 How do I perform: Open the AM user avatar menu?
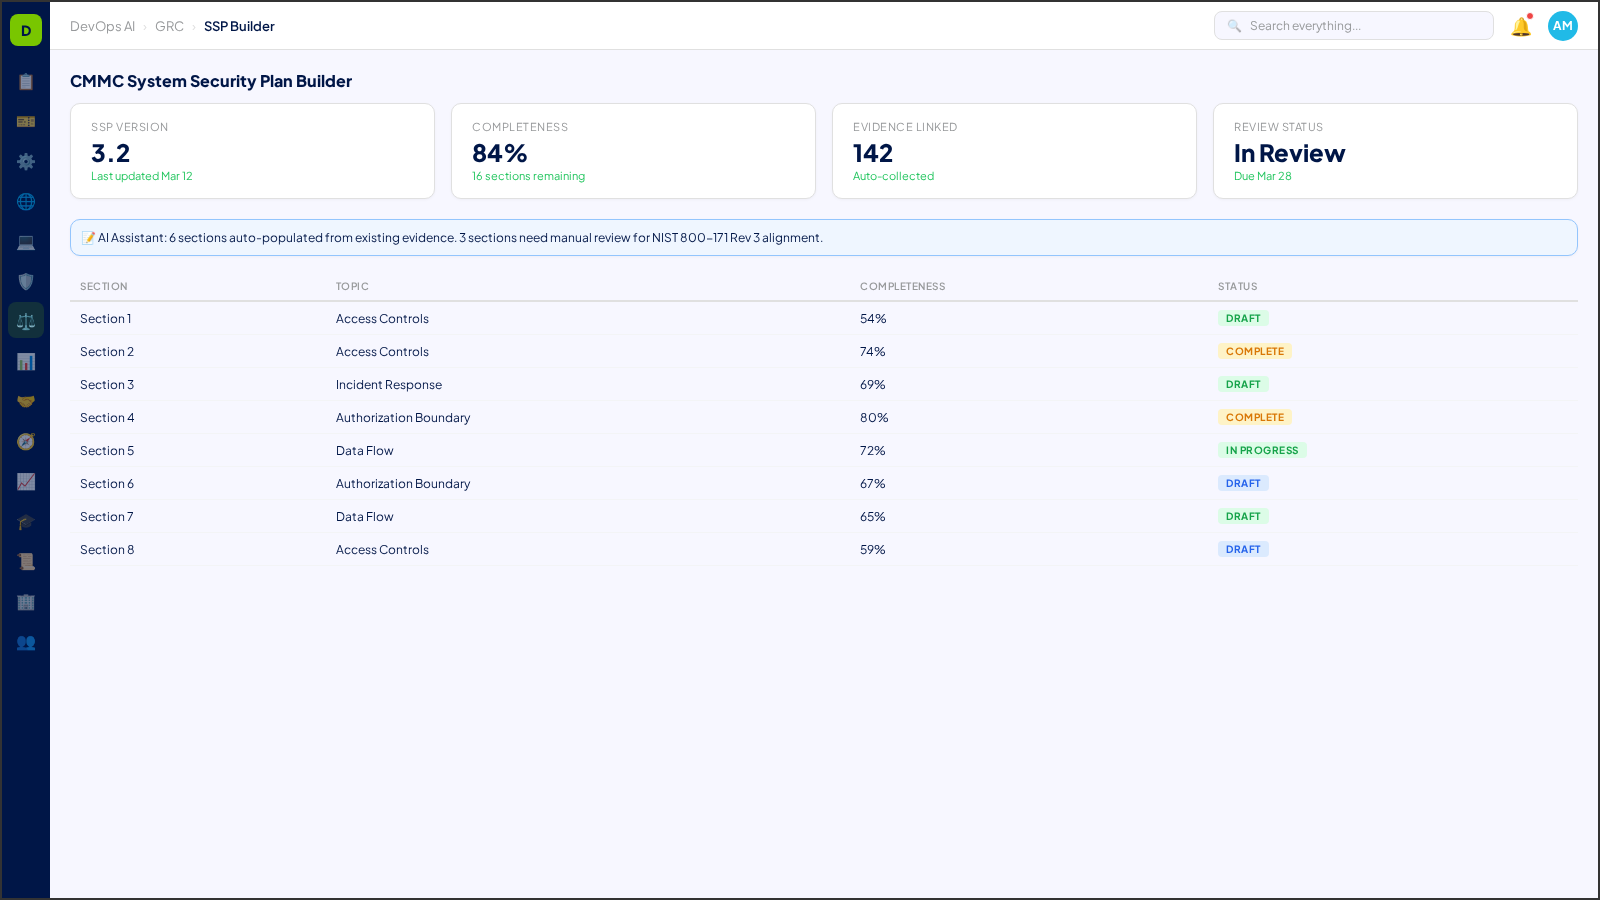tap(1562, 26)
